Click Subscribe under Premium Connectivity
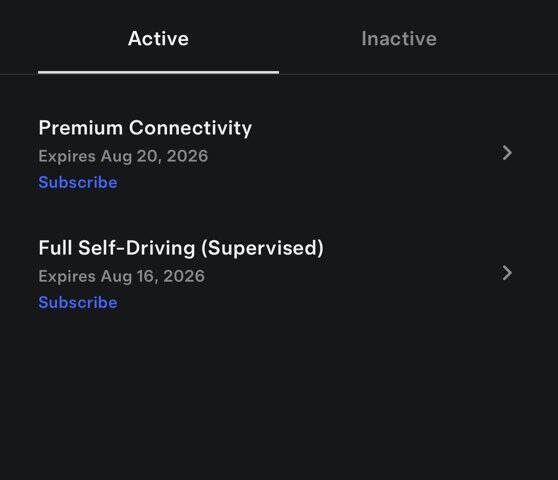The image size is (558, 480). (78, 183)
